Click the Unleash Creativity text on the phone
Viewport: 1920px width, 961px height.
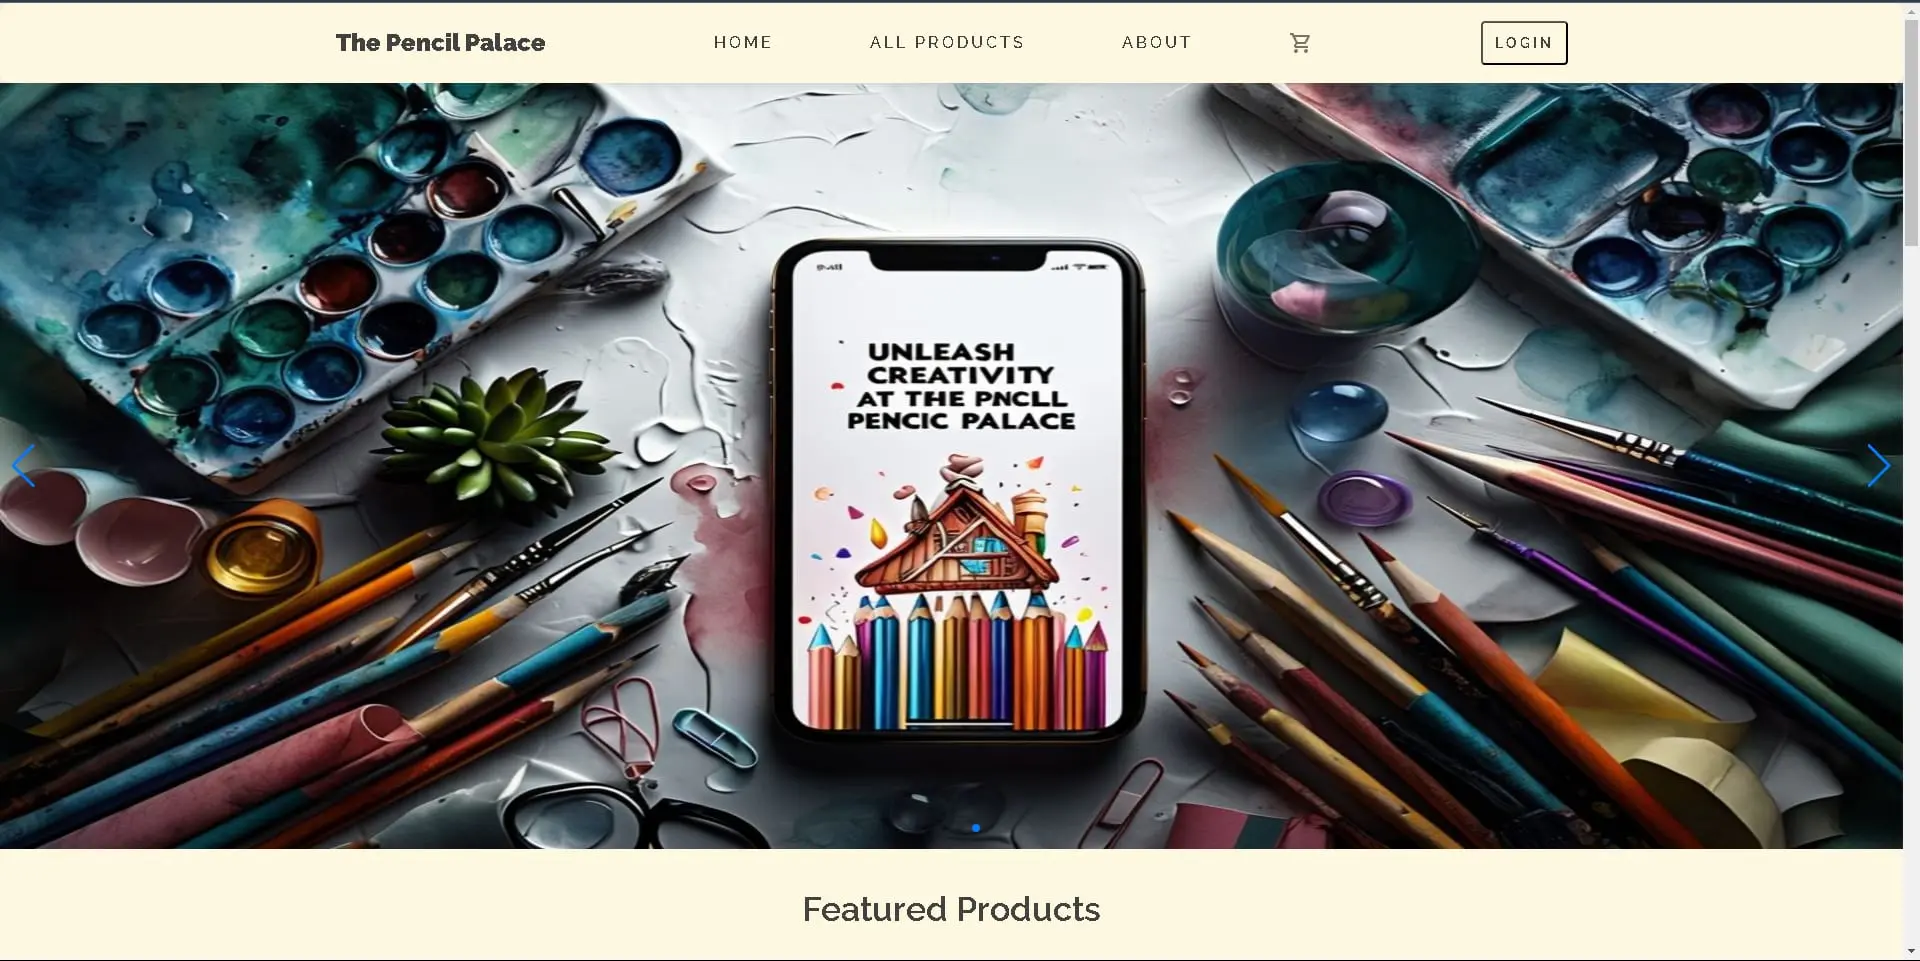coord(961,386)
